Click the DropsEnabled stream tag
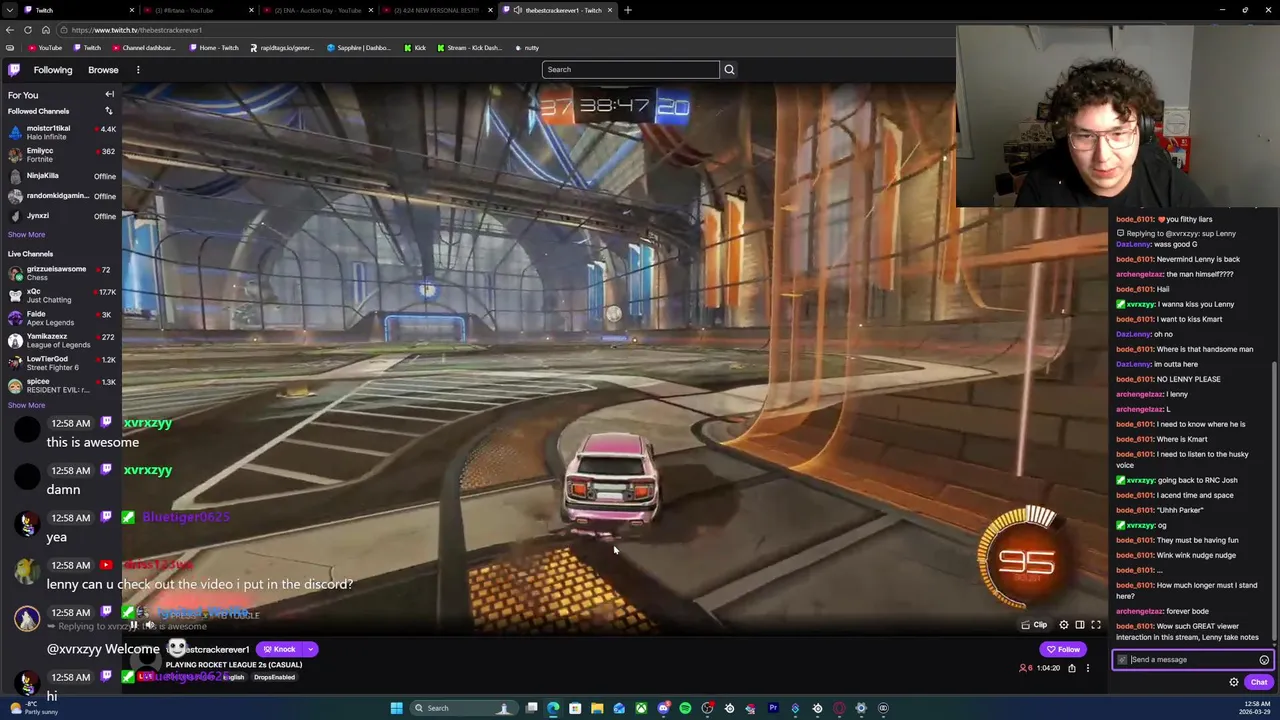 click(274, 677)
